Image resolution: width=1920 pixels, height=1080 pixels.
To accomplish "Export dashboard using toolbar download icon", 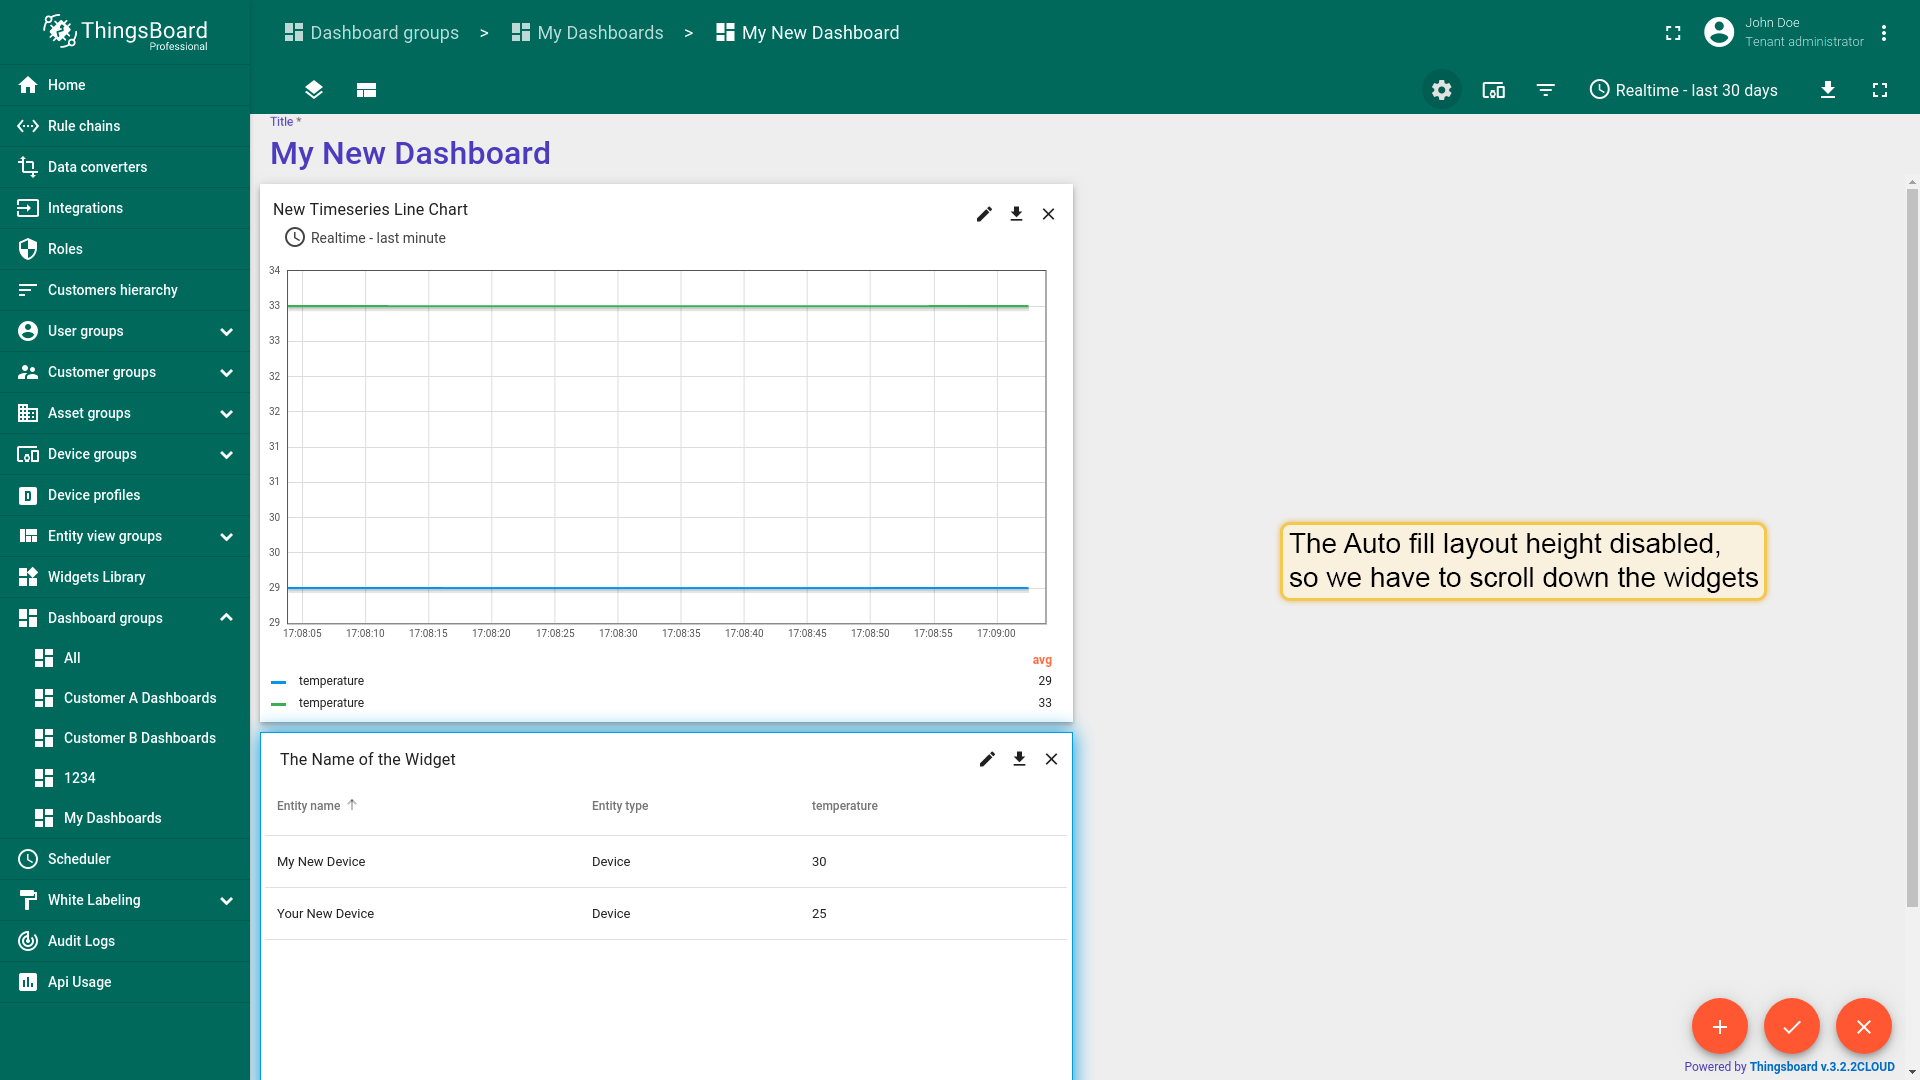I will pos(1828,90).
